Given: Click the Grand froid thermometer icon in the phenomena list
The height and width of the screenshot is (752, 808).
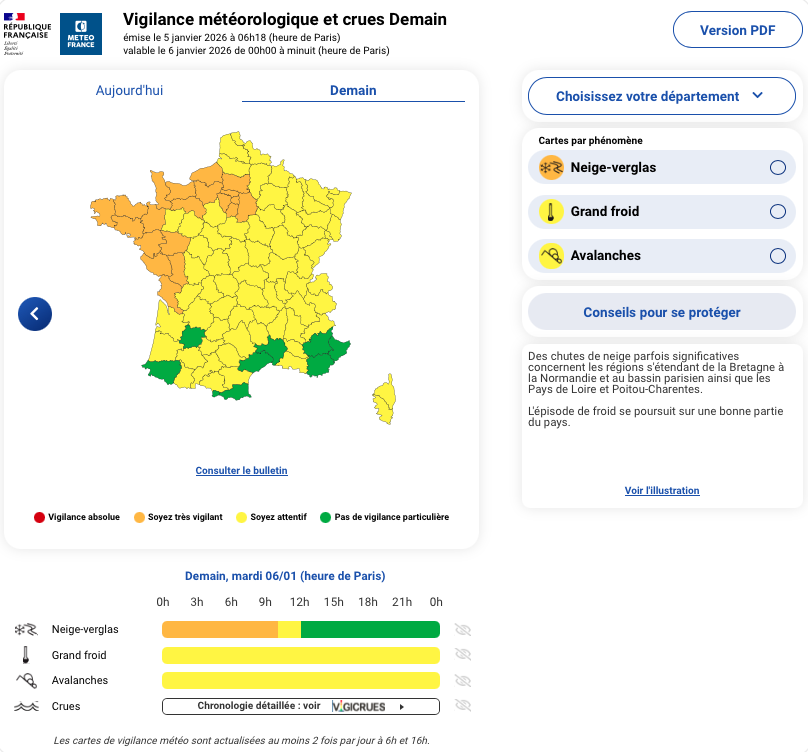Looking at the screenshot, I should tap(551, 211).
